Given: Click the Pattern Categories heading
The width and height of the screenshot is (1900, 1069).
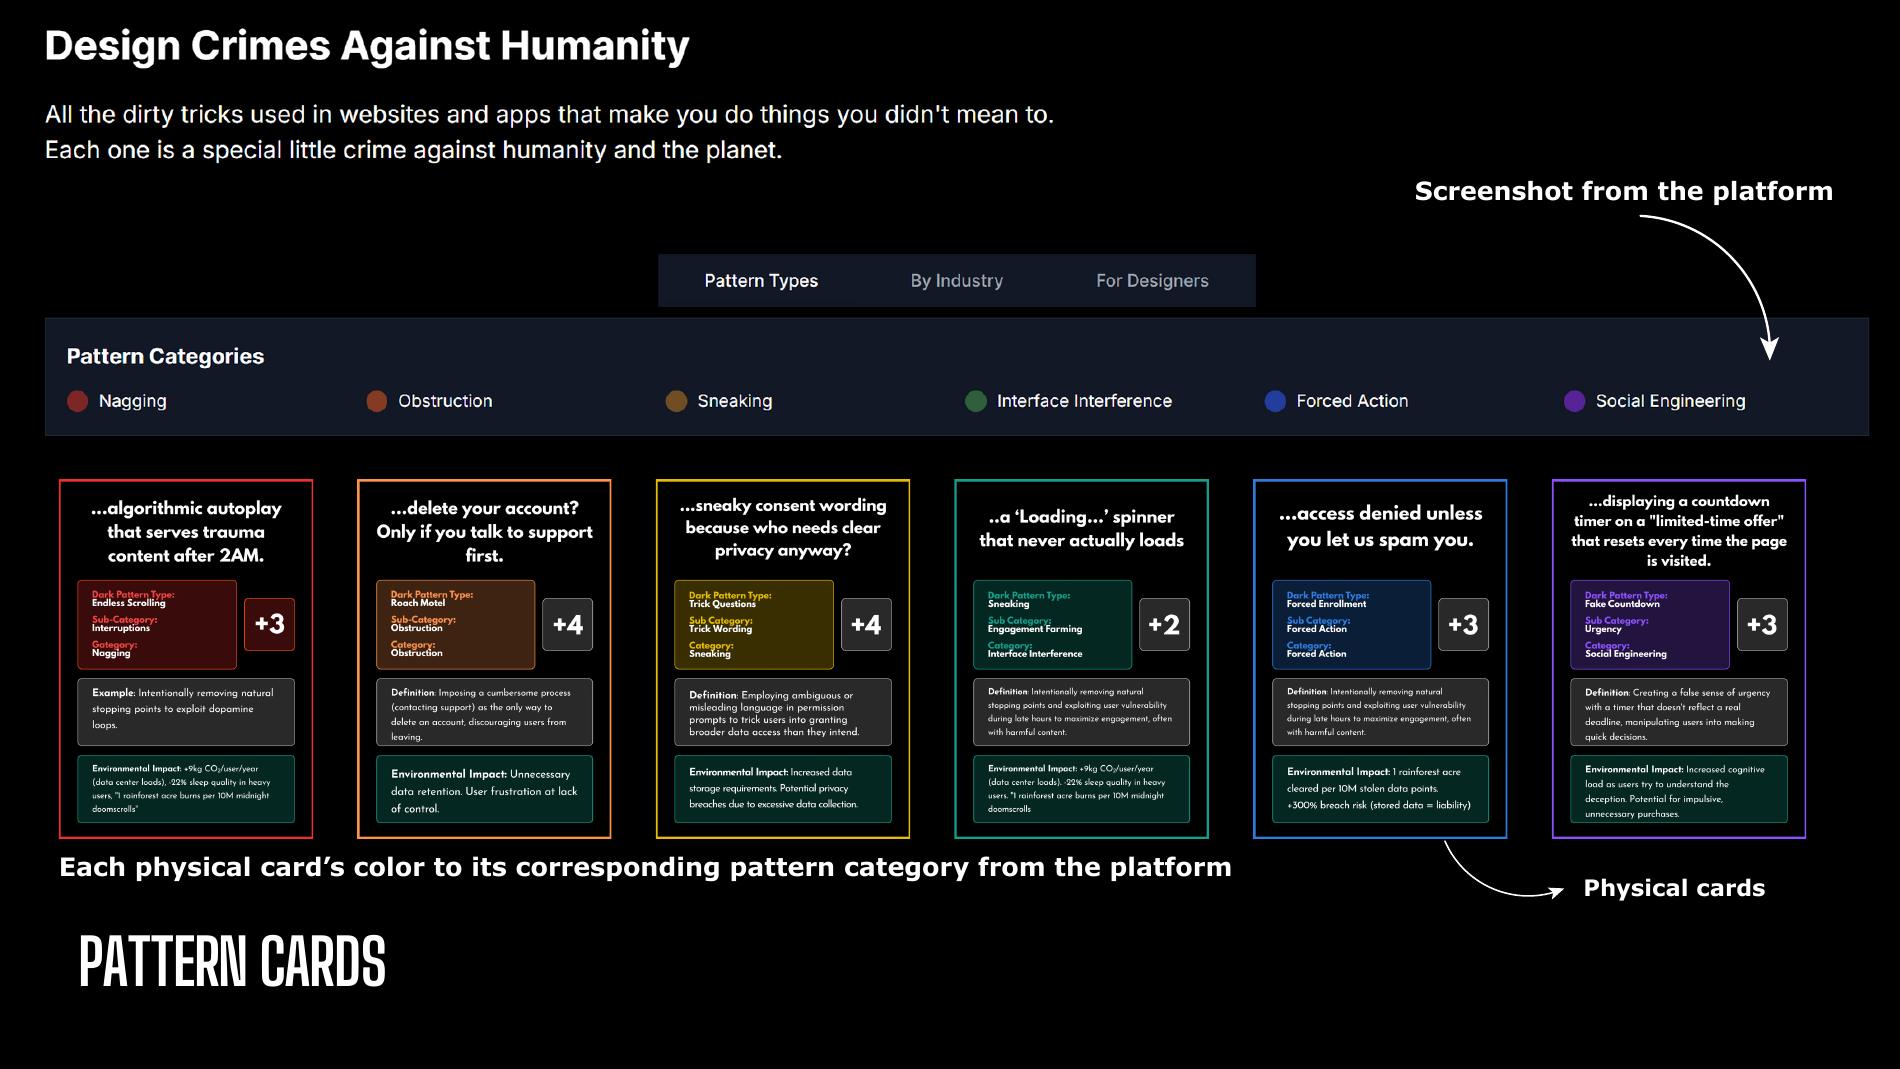Looking at the screenshot, I should pyautogui.click(x=165, y=356).
